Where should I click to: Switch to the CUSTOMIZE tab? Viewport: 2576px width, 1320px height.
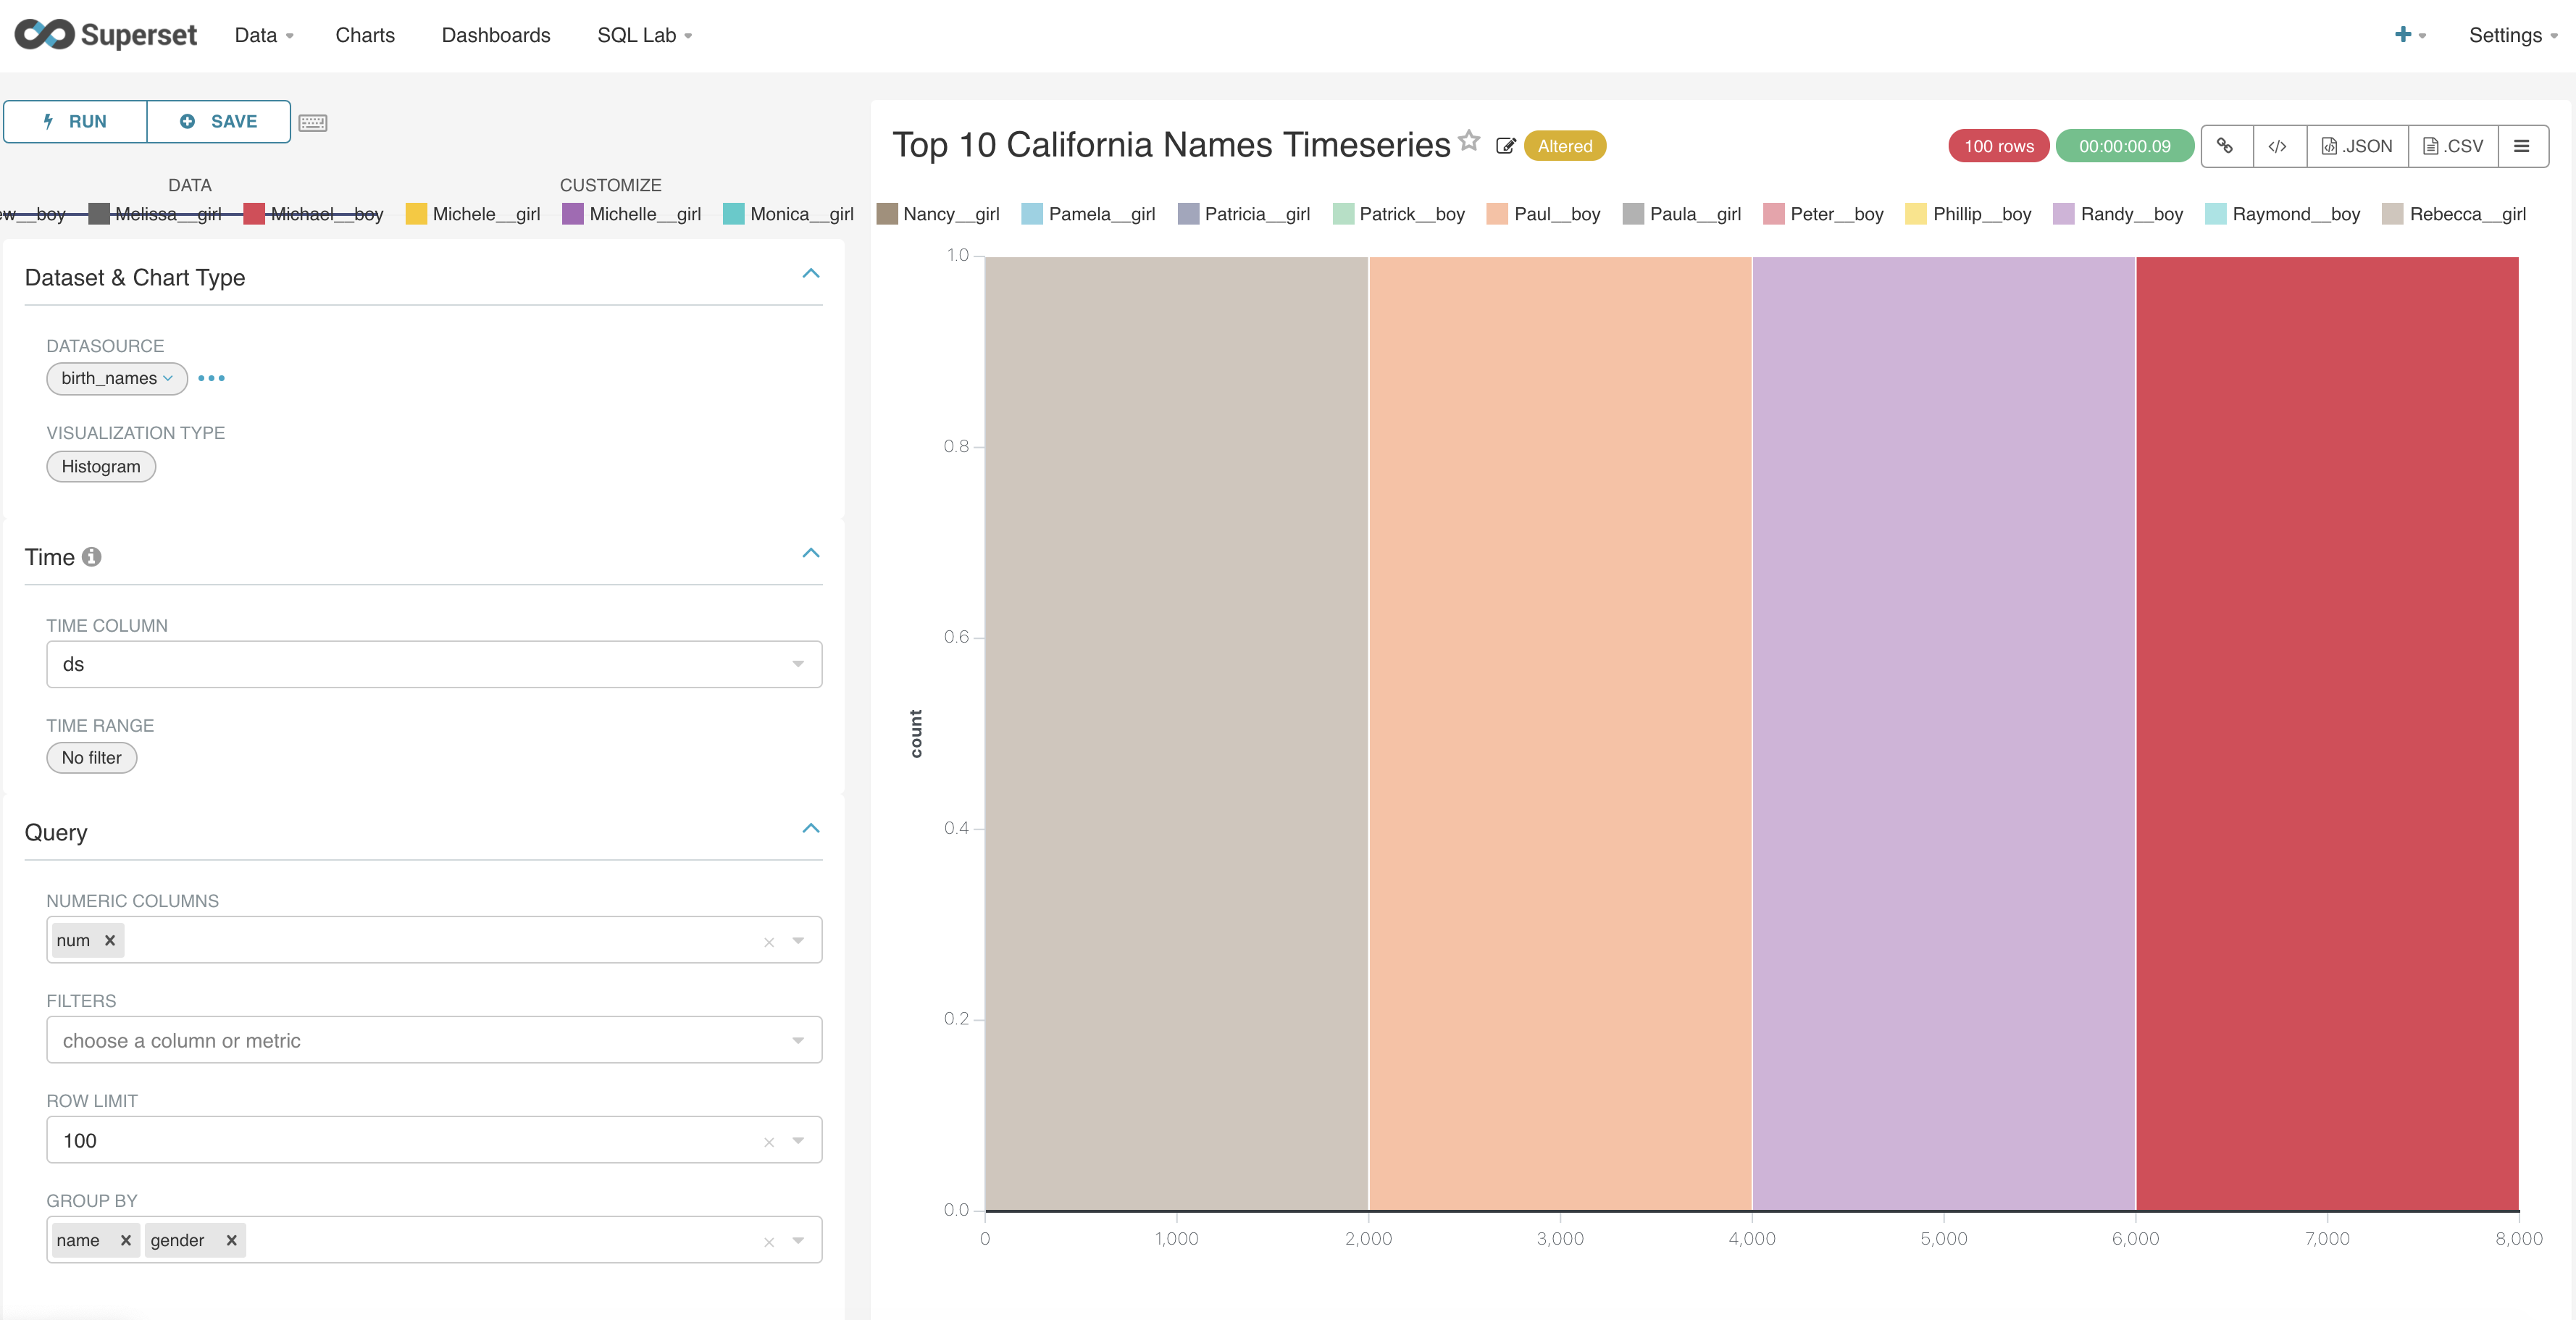pyautogui.click(x=611, y=185)
